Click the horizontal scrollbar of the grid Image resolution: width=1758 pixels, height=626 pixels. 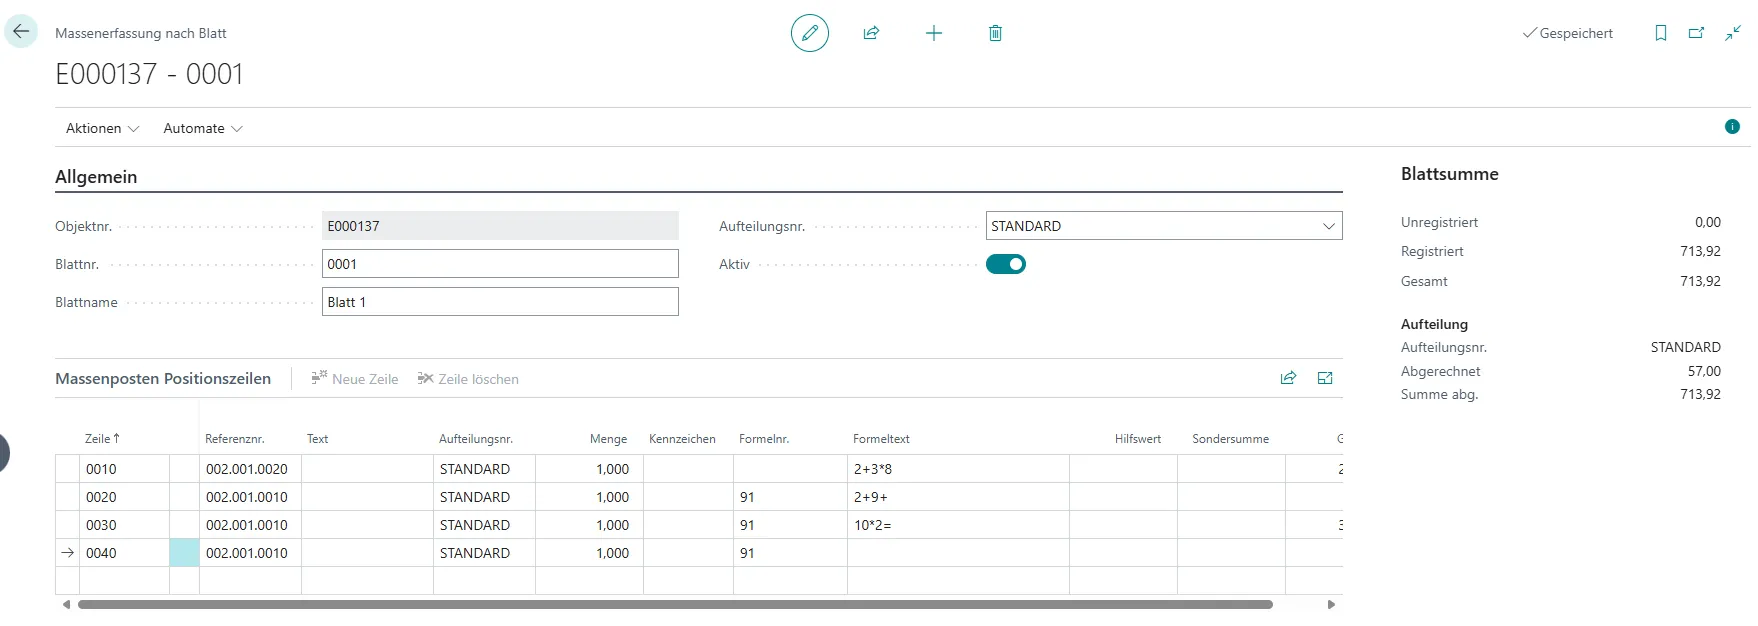[x=675, y=604]
